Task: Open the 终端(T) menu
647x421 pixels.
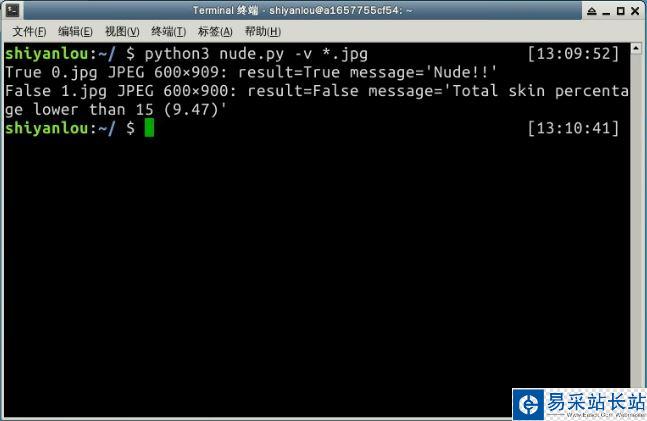Action: click(168, 32)
